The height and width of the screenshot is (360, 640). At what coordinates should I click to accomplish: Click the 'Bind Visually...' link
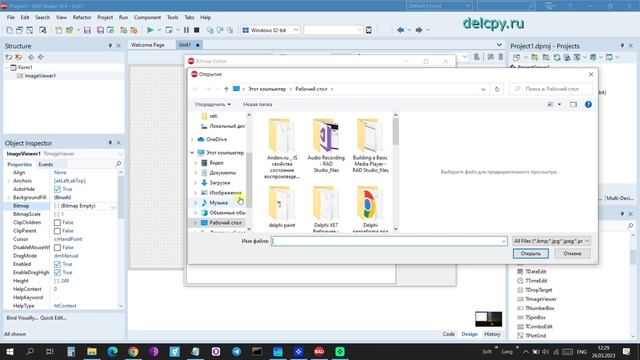coord(22,318)
